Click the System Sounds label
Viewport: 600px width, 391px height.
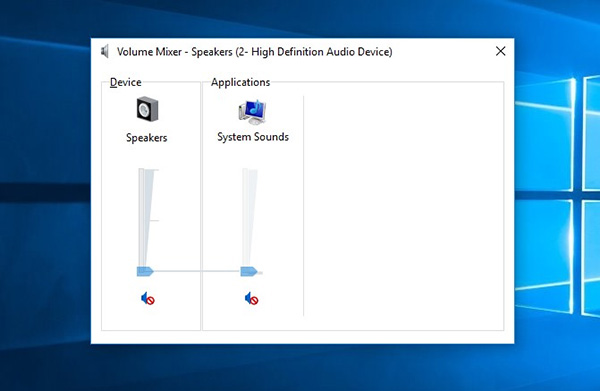pos(253,137)
